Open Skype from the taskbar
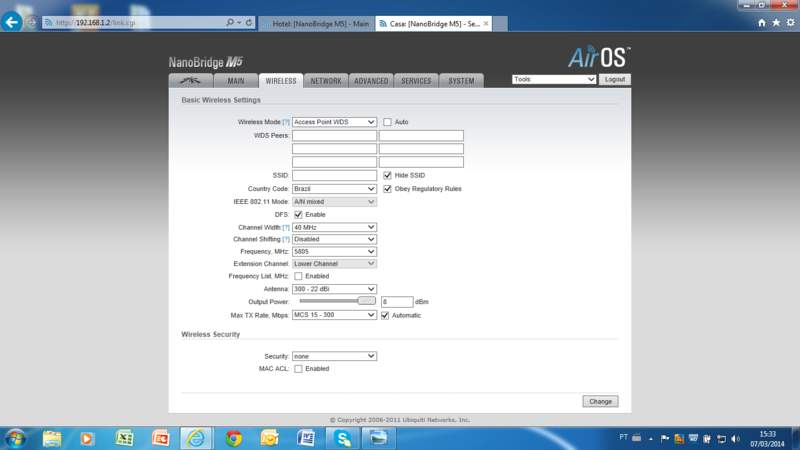This screenshot has width=800, height=450. coord(342,438)
